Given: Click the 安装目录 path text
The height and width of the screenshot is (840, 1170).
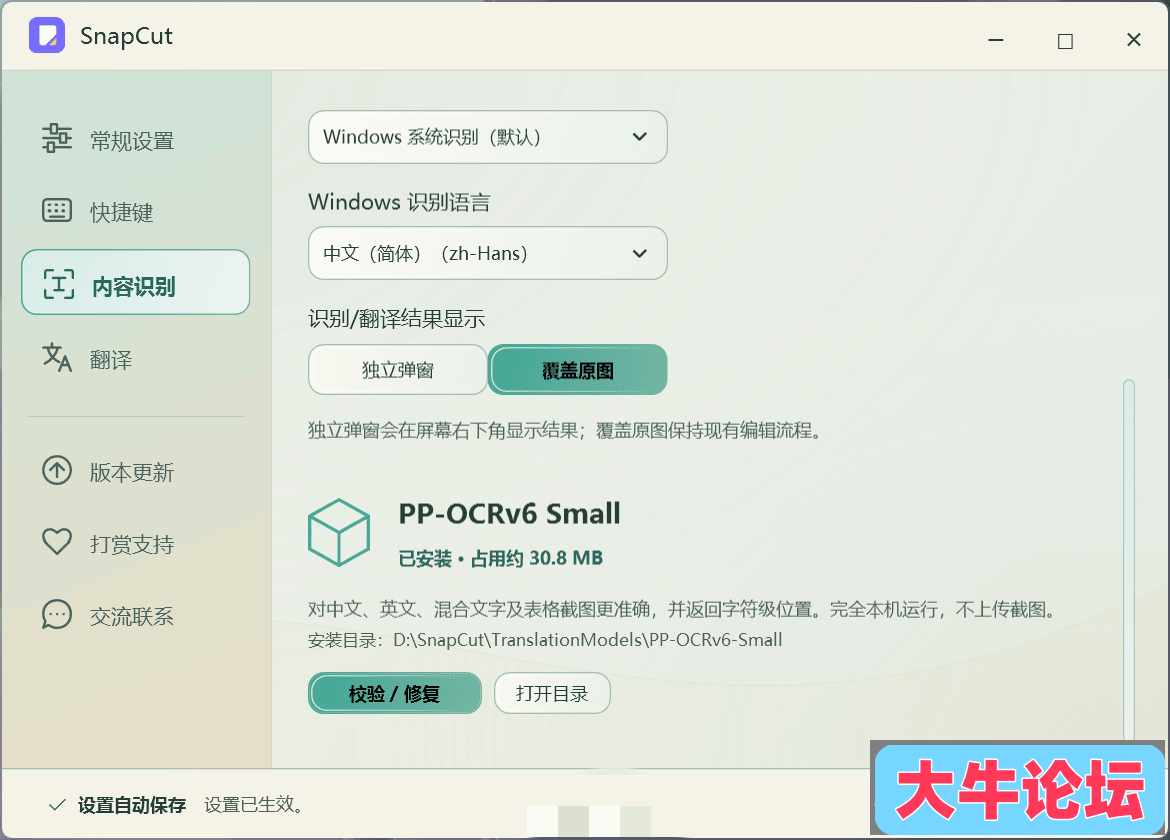Looking at the screenshot, I should tap(545, 640).
